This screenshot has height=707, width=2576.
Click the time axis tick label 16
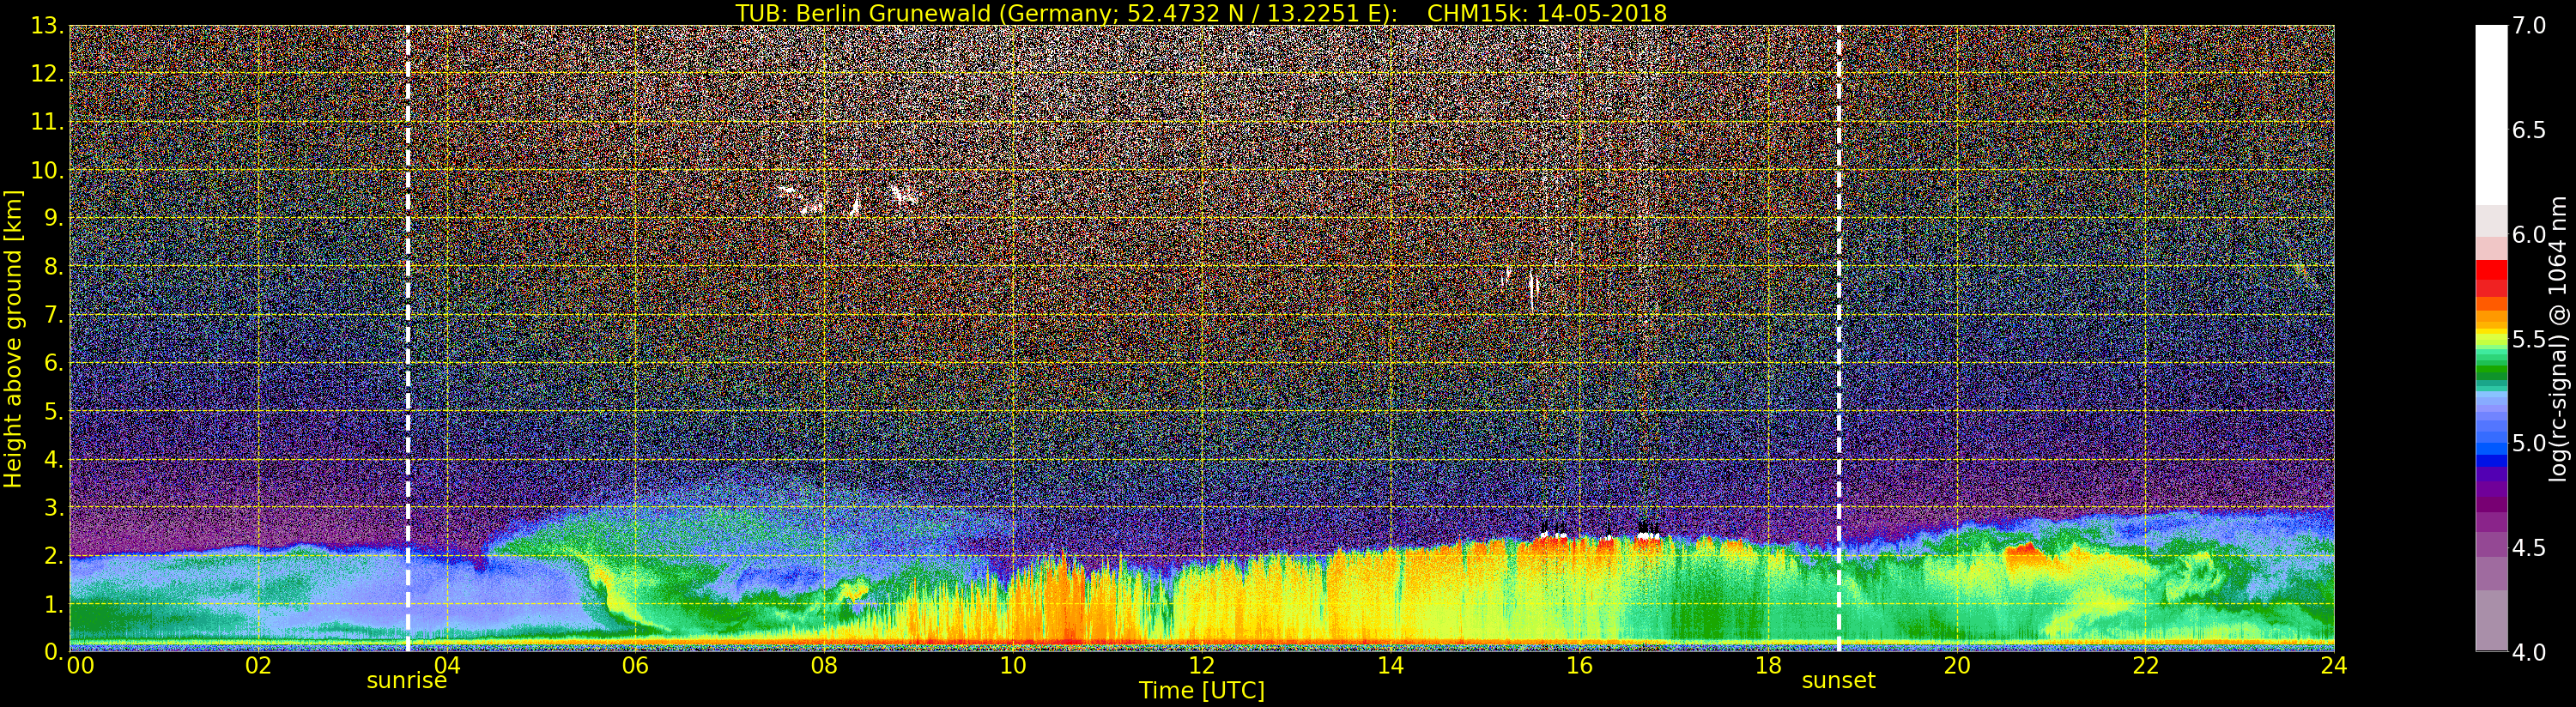coord(1579,665)
